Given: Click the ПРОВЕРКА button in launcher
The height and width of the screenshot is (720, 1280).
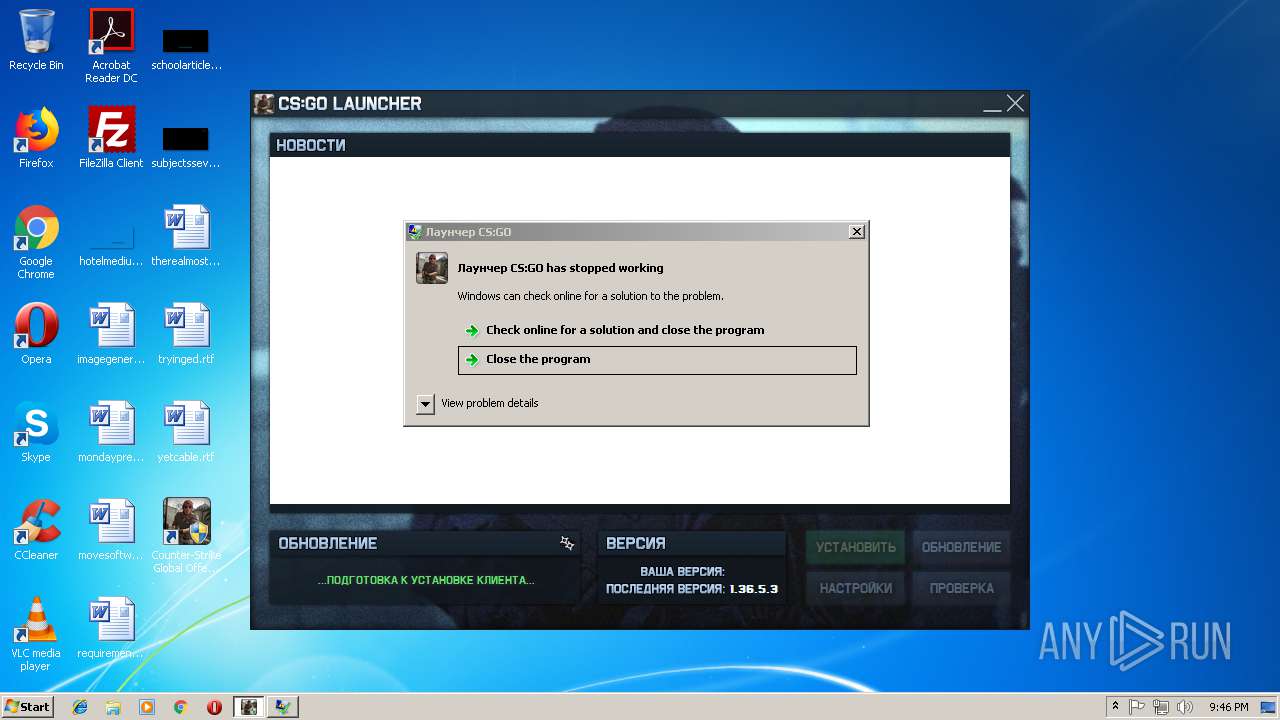Looking at the screenshot, I should [961, 588].
